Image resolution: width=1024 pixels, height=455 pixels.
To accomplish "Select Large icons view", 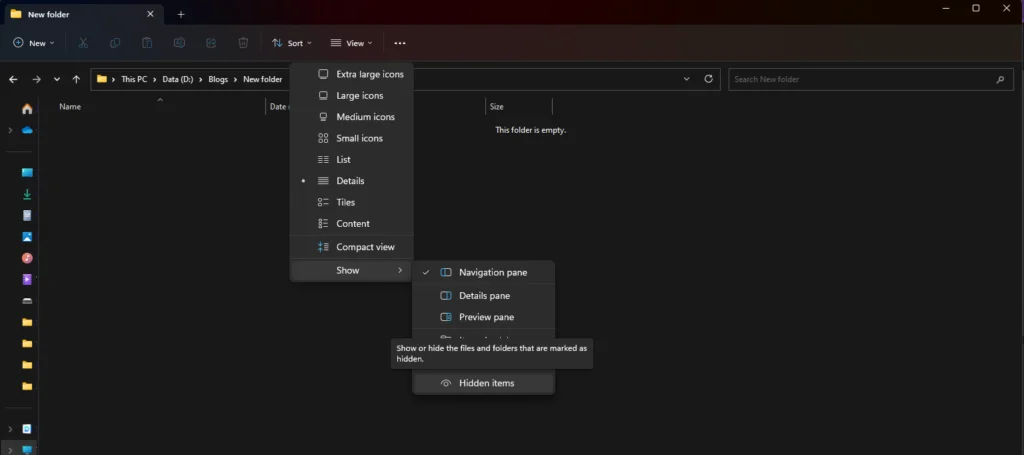I will [351, 96].
